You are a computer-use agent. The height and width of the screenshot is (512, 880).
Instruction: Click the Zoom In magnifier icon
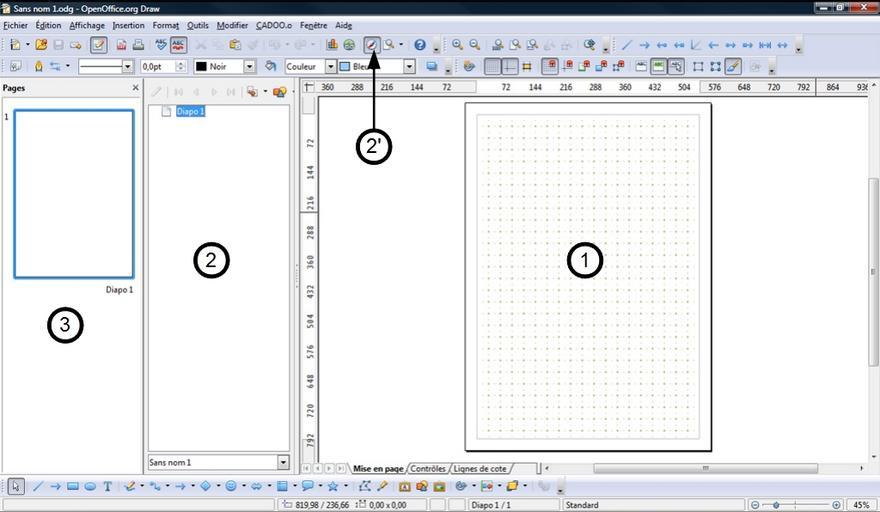pos(457,45)
